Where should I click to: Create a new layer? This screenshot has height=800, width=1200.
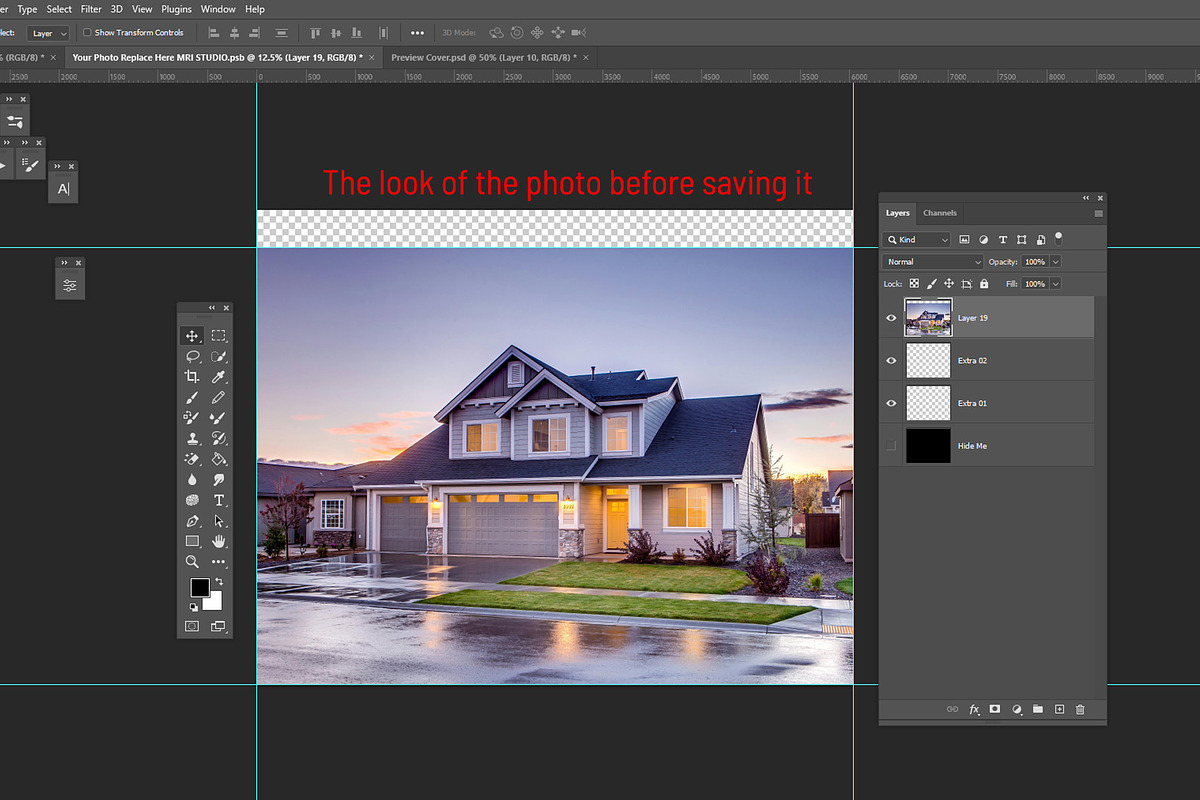(1059, 709)
